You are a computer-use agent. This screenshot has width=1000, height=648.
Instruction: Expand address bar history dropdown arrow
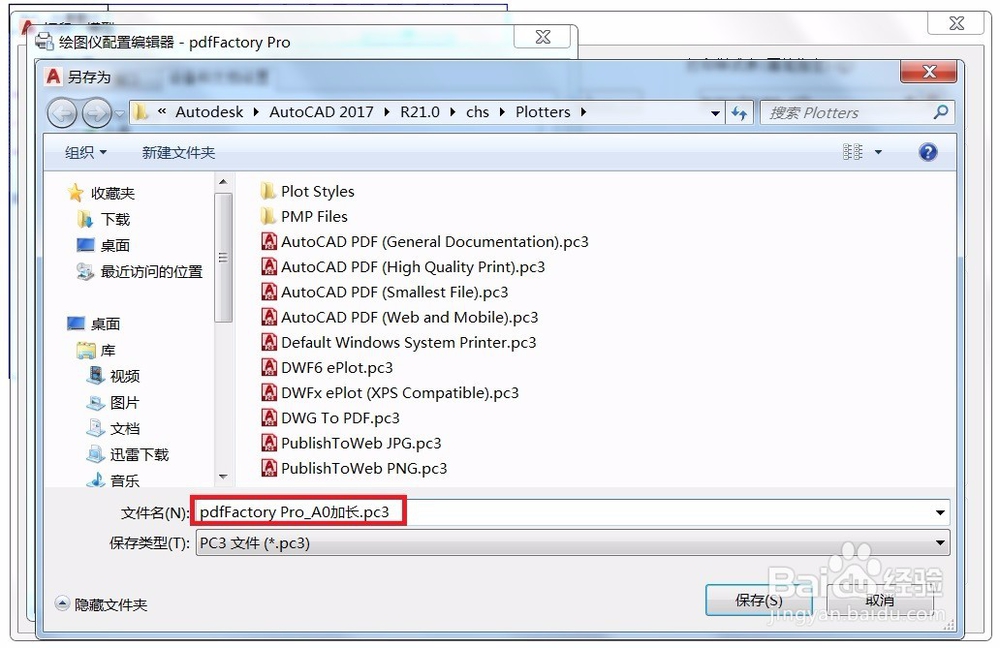(716, 114)
